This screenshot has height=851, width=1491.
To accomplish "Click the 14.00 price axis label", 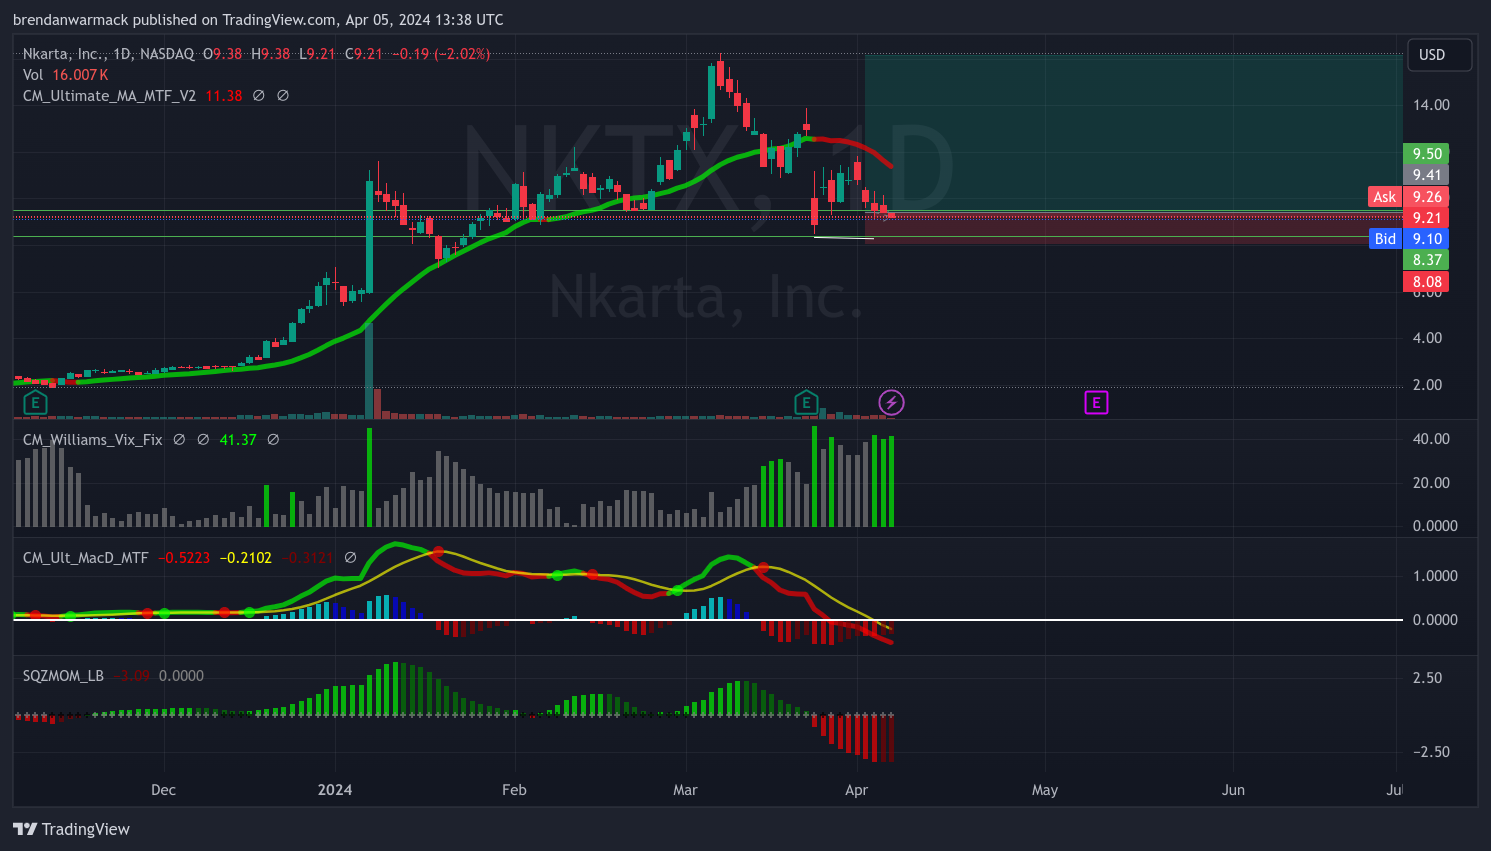I will tap(1431, 105).
